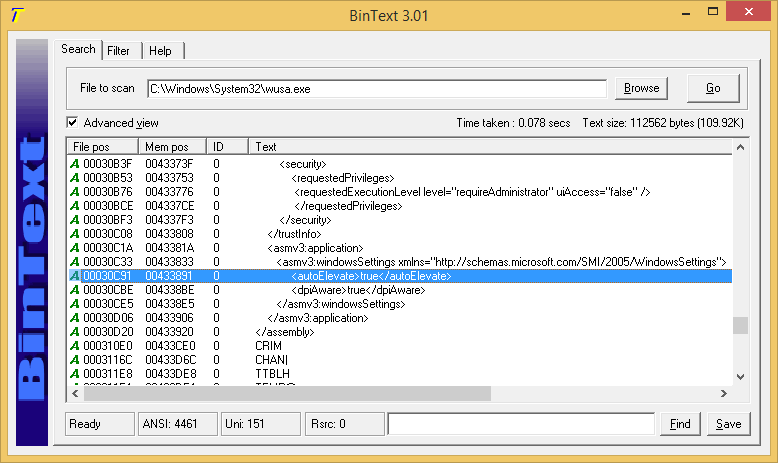Screen dimensions: 778x463
Task: Sort by the Text column header
Action: point(490,147)
